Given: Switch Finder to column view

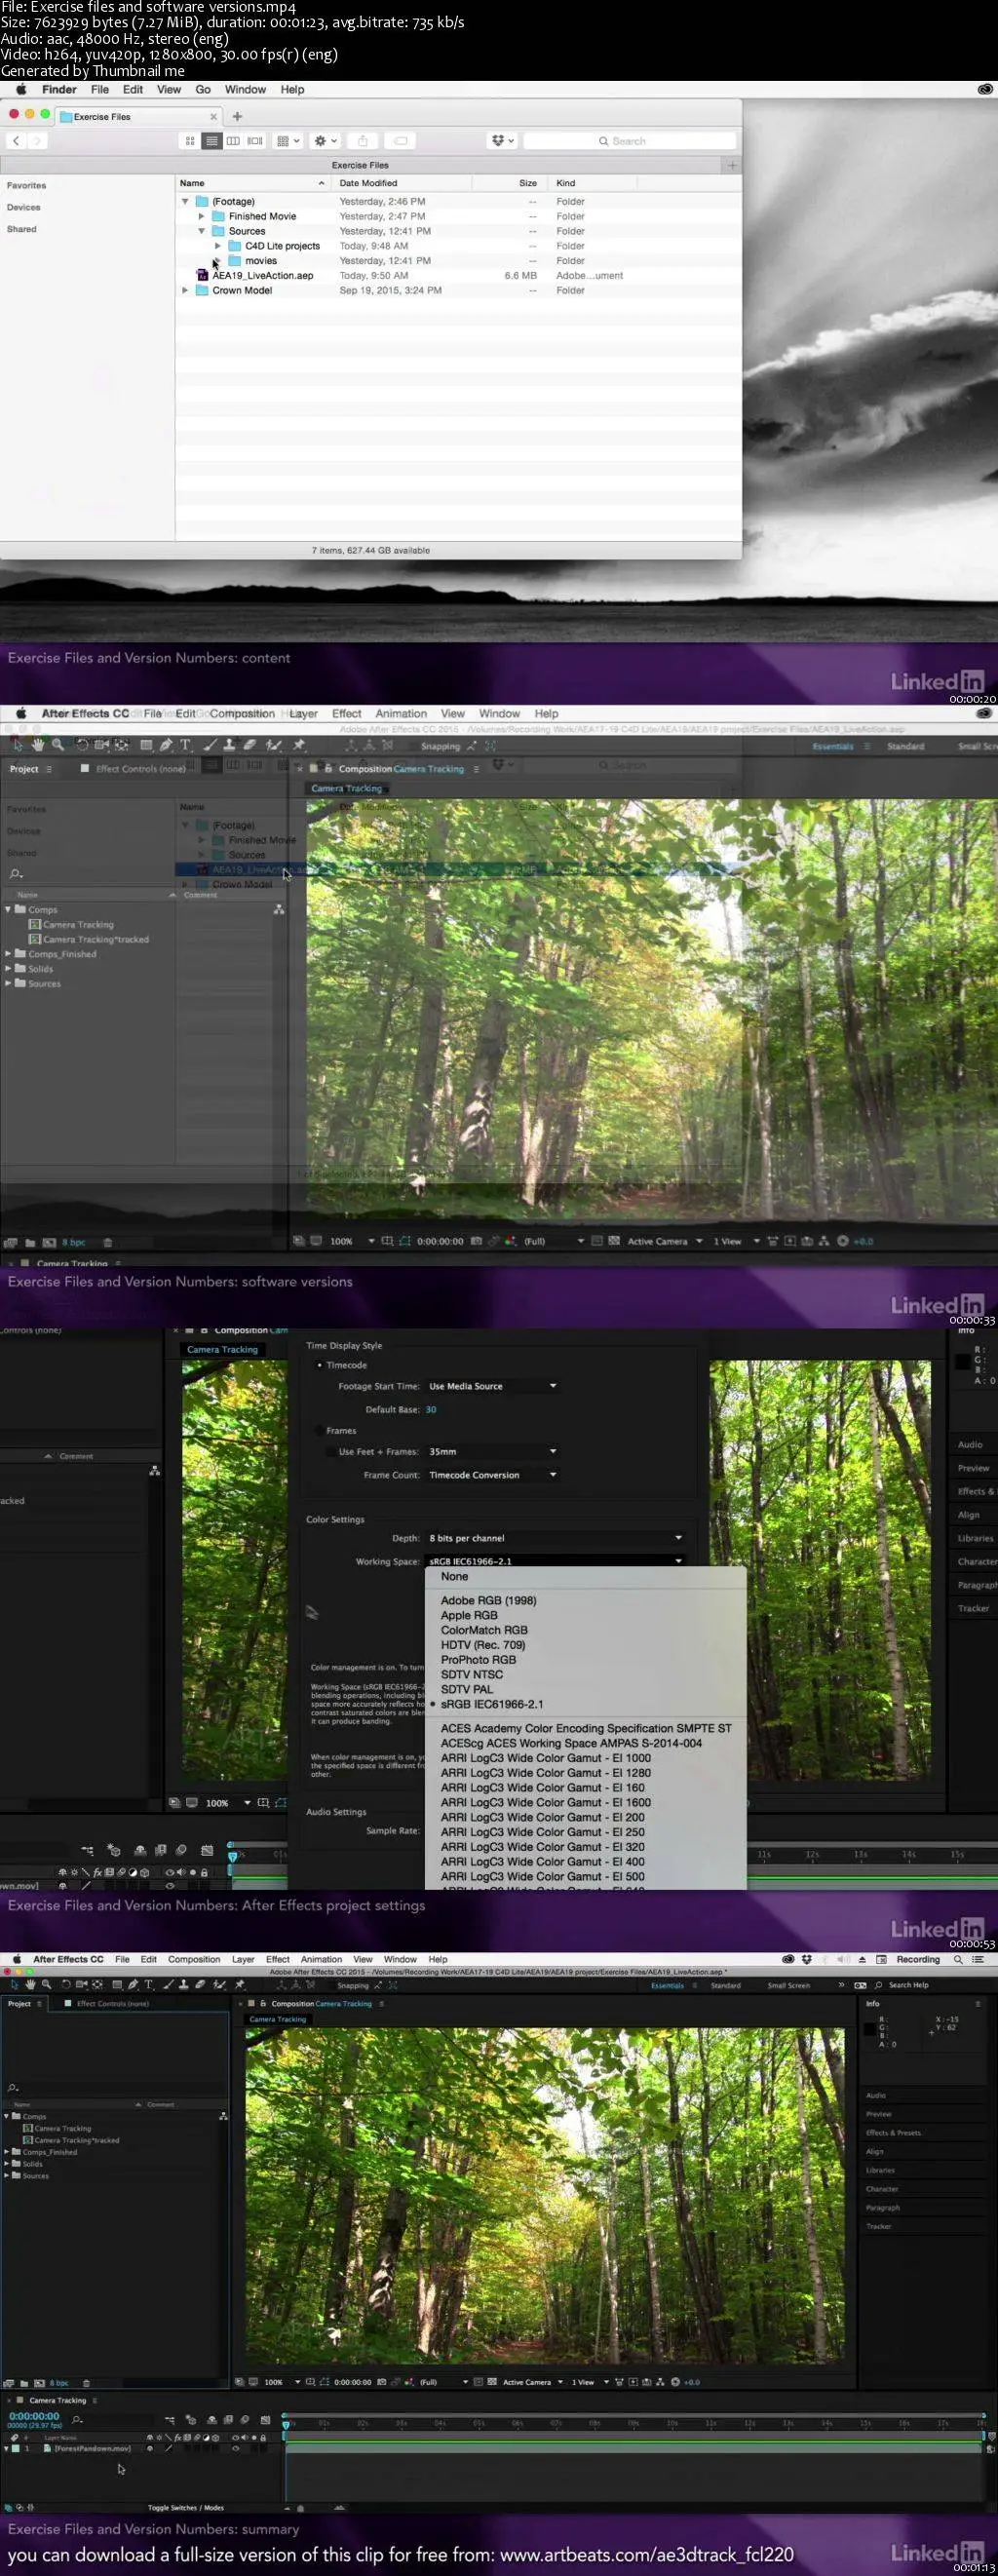Looking at the screenshot, I should pos(233,141).
